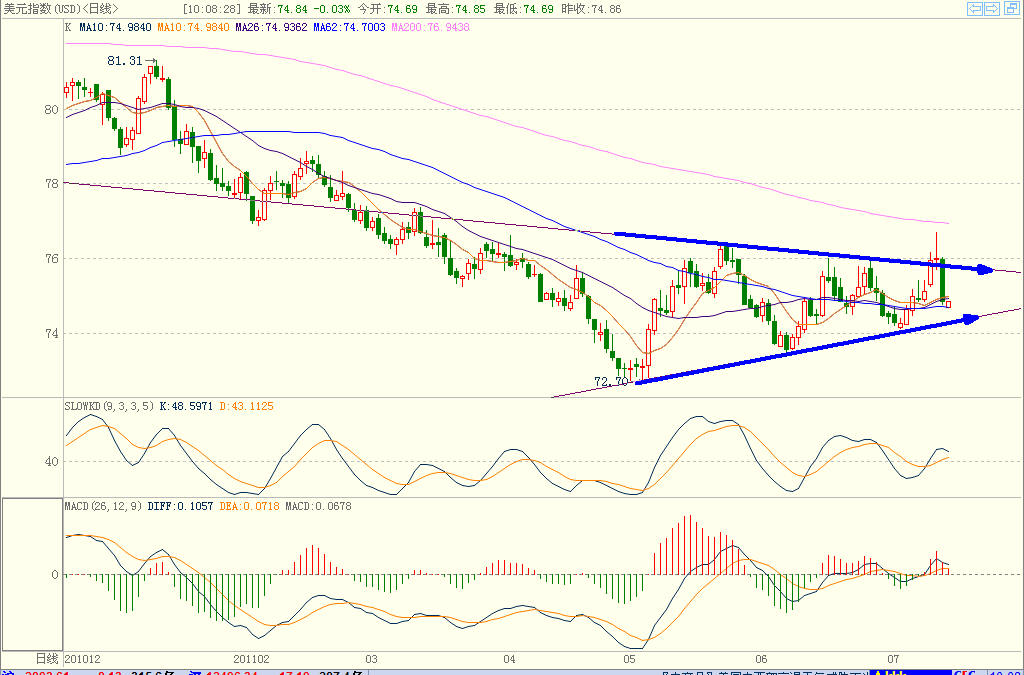Click the 201012 date marker on time axis
The height and width of the screenshot is (675, 1024).
82,659
